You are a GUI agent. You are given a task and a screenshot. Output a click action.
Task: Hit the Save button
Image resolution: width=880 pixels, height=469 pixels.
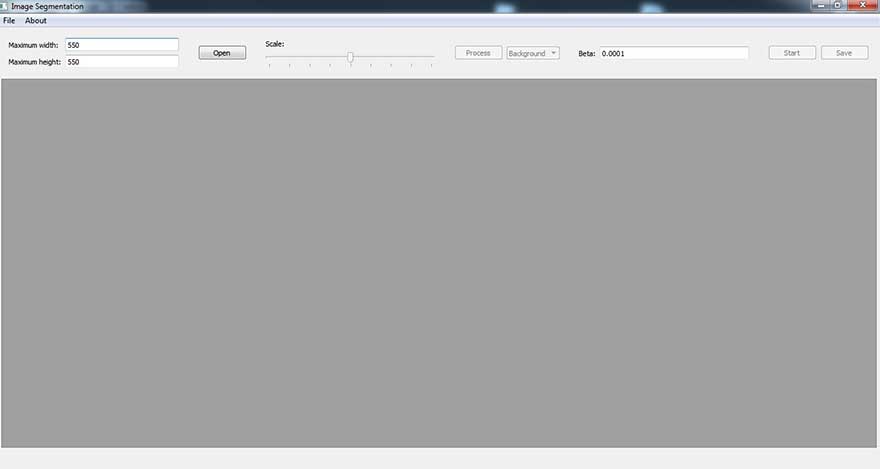click(844, 53)
